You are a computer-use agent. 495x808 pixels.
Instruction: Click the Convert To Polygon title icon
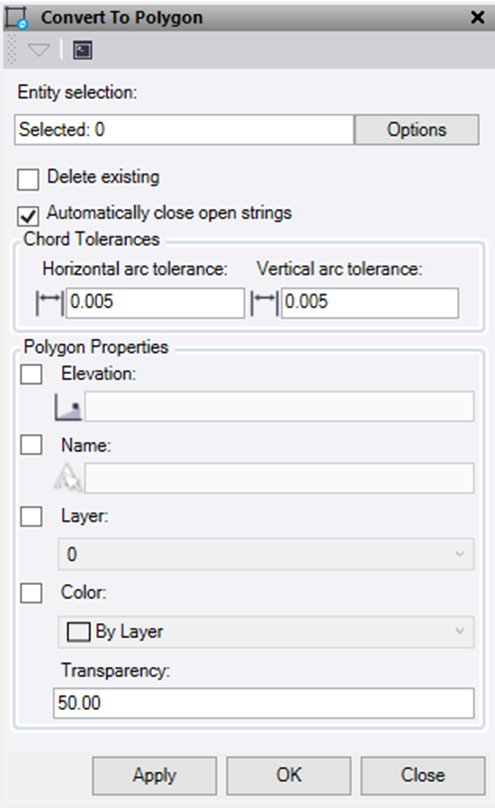[x=16, y=18]
